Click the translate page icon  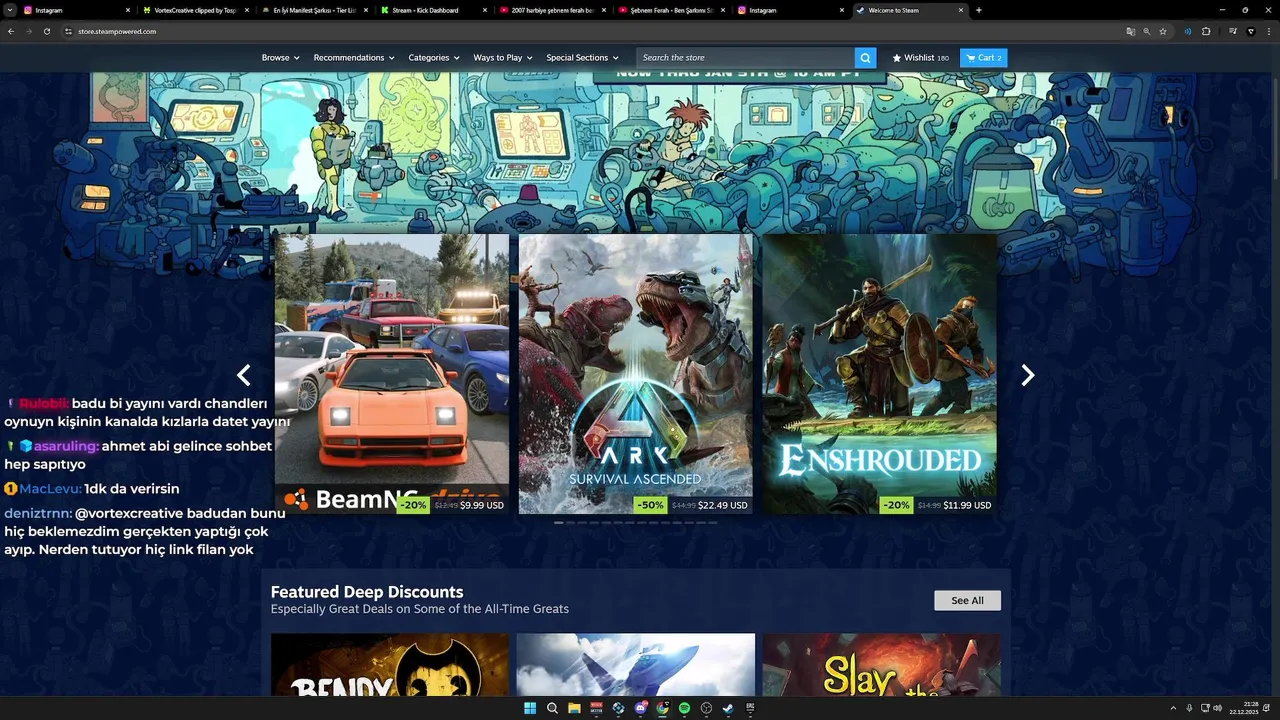[1131, 31]
